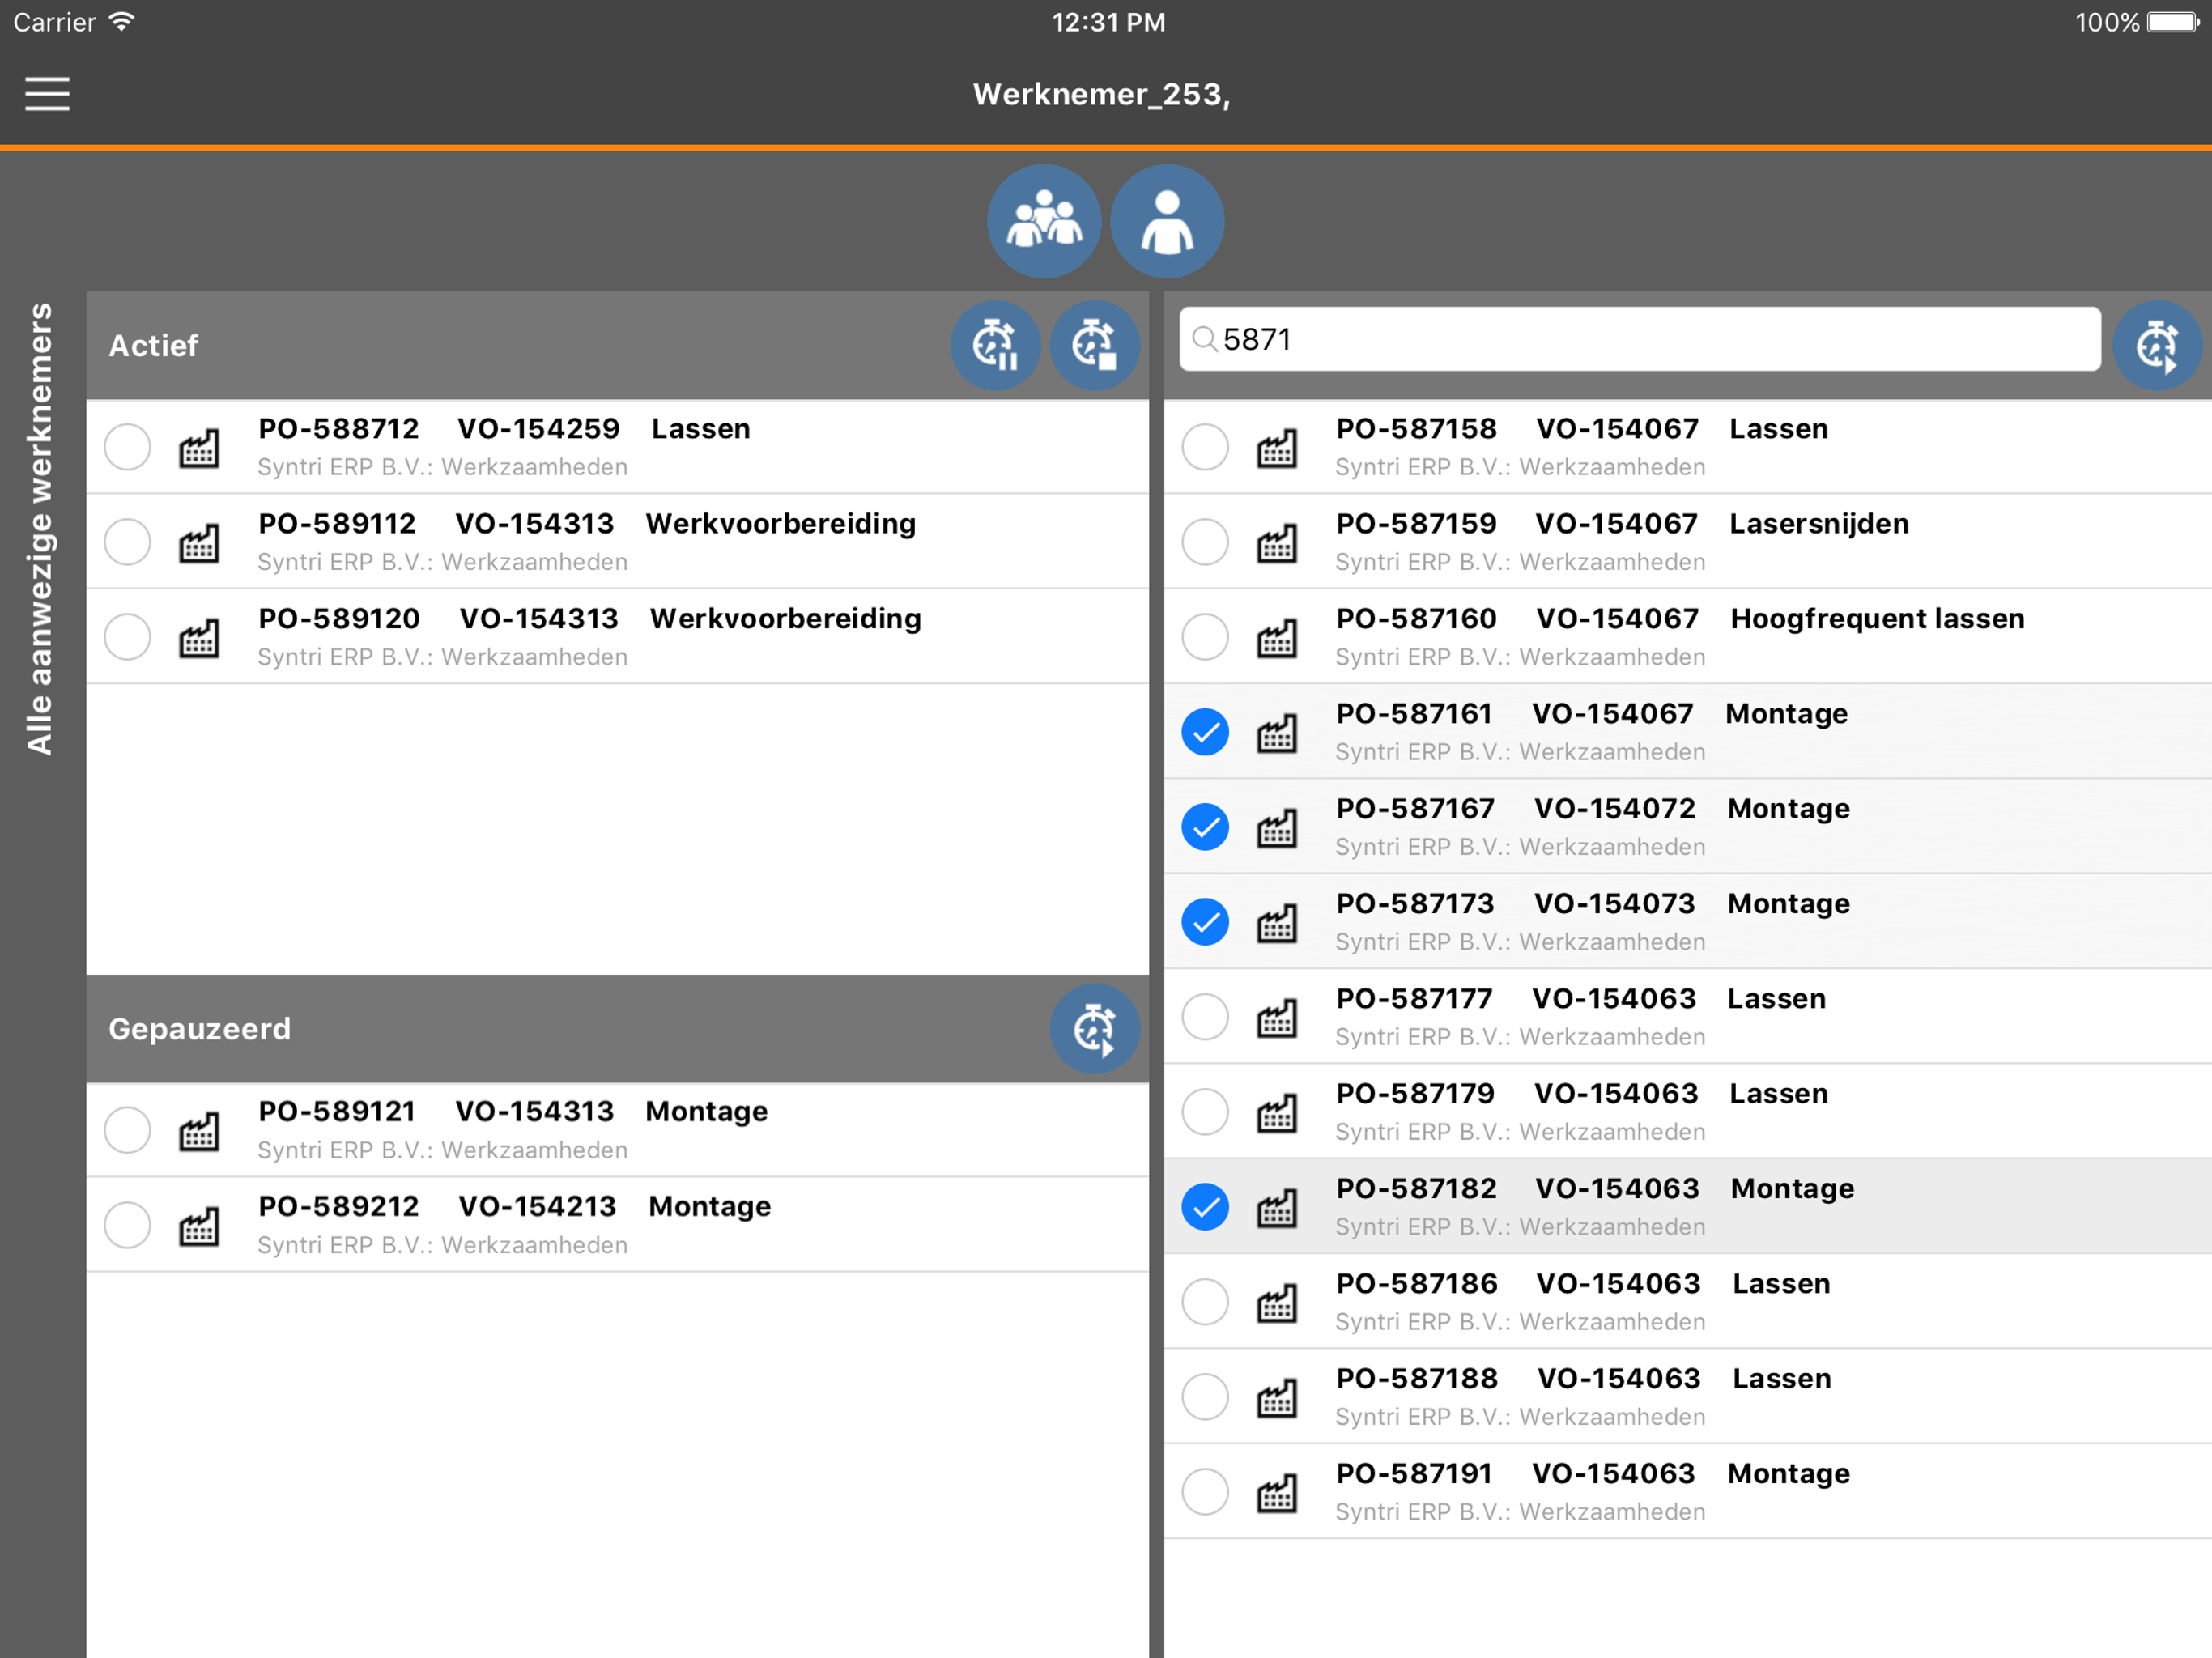The height and width of the screenshot is (1658, 2212).
Task: Click VO-154213 order number
Action: pos(537,1207)
